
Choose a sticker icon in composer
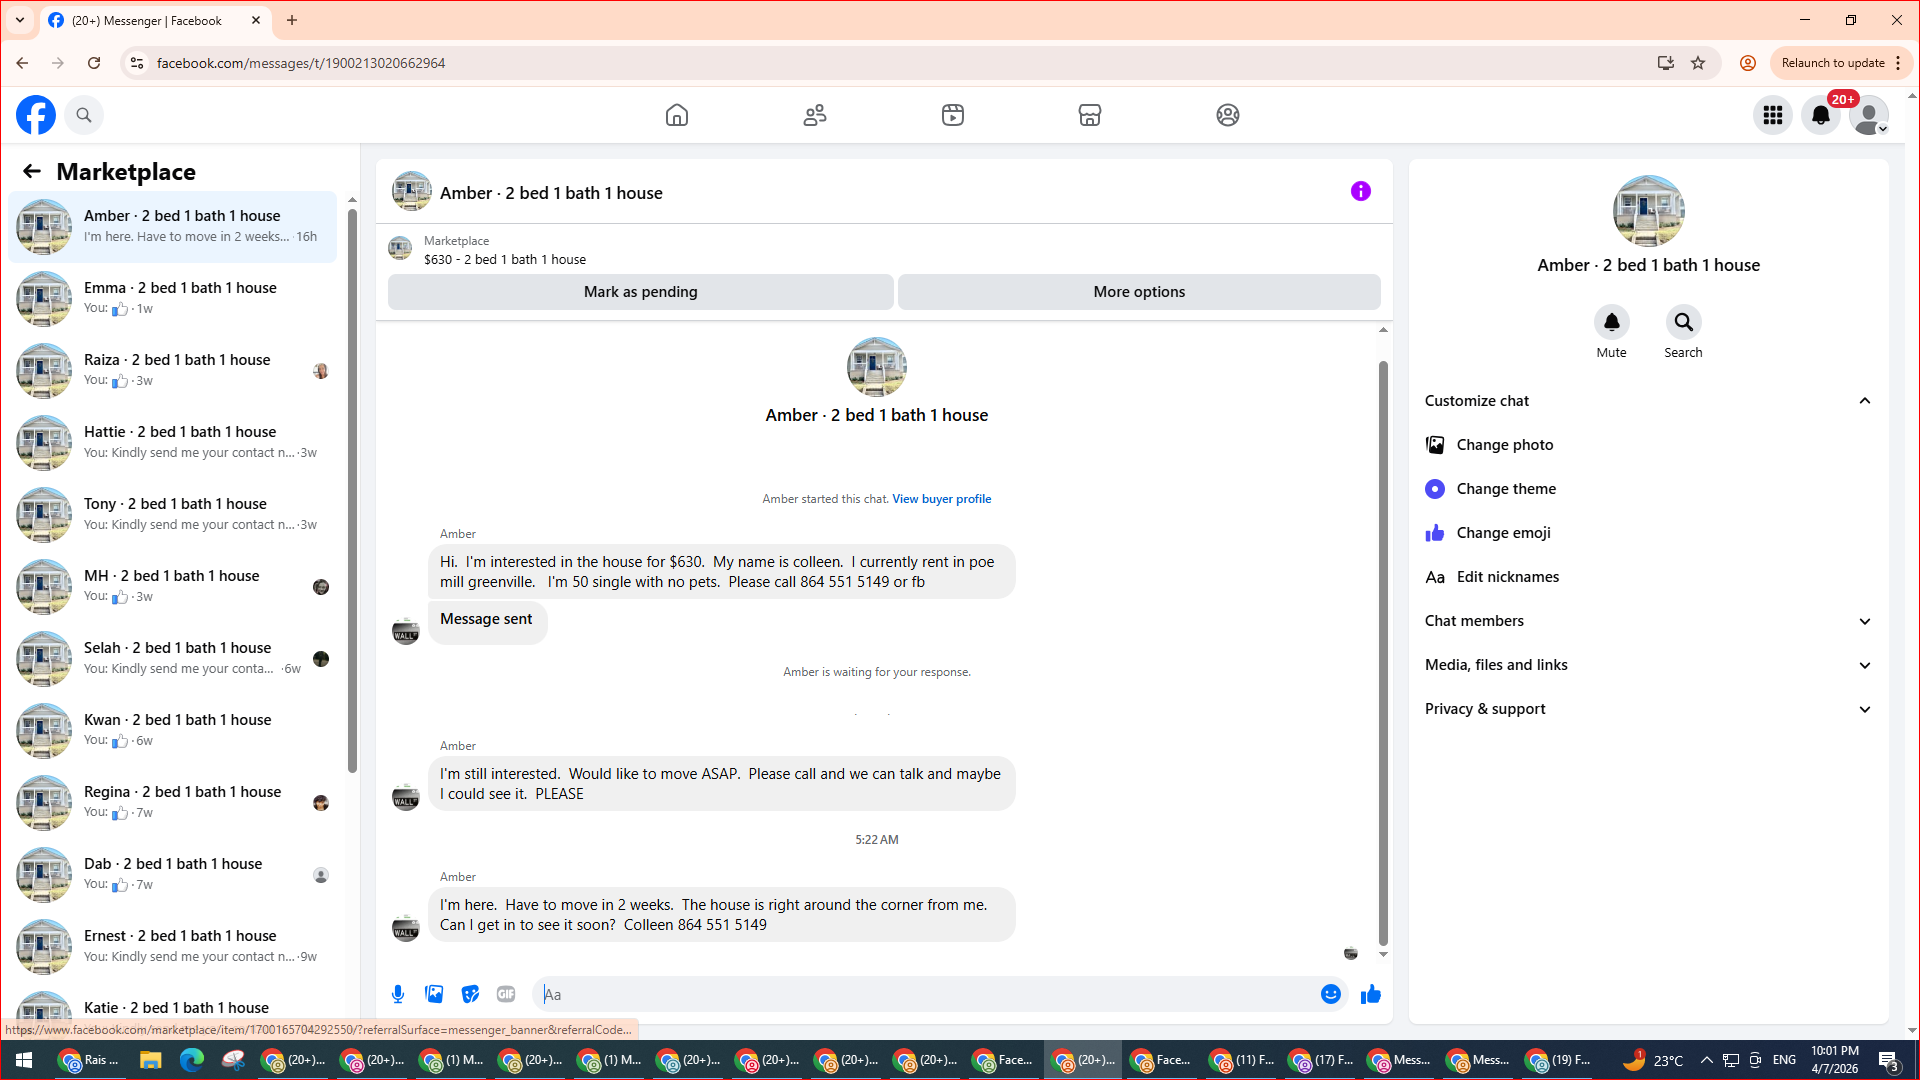point(470,994)
